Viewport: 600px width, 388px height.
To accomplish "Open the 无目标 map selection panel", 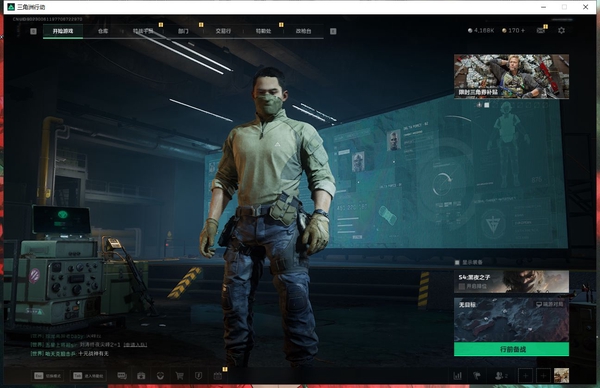I will (511, 320).
